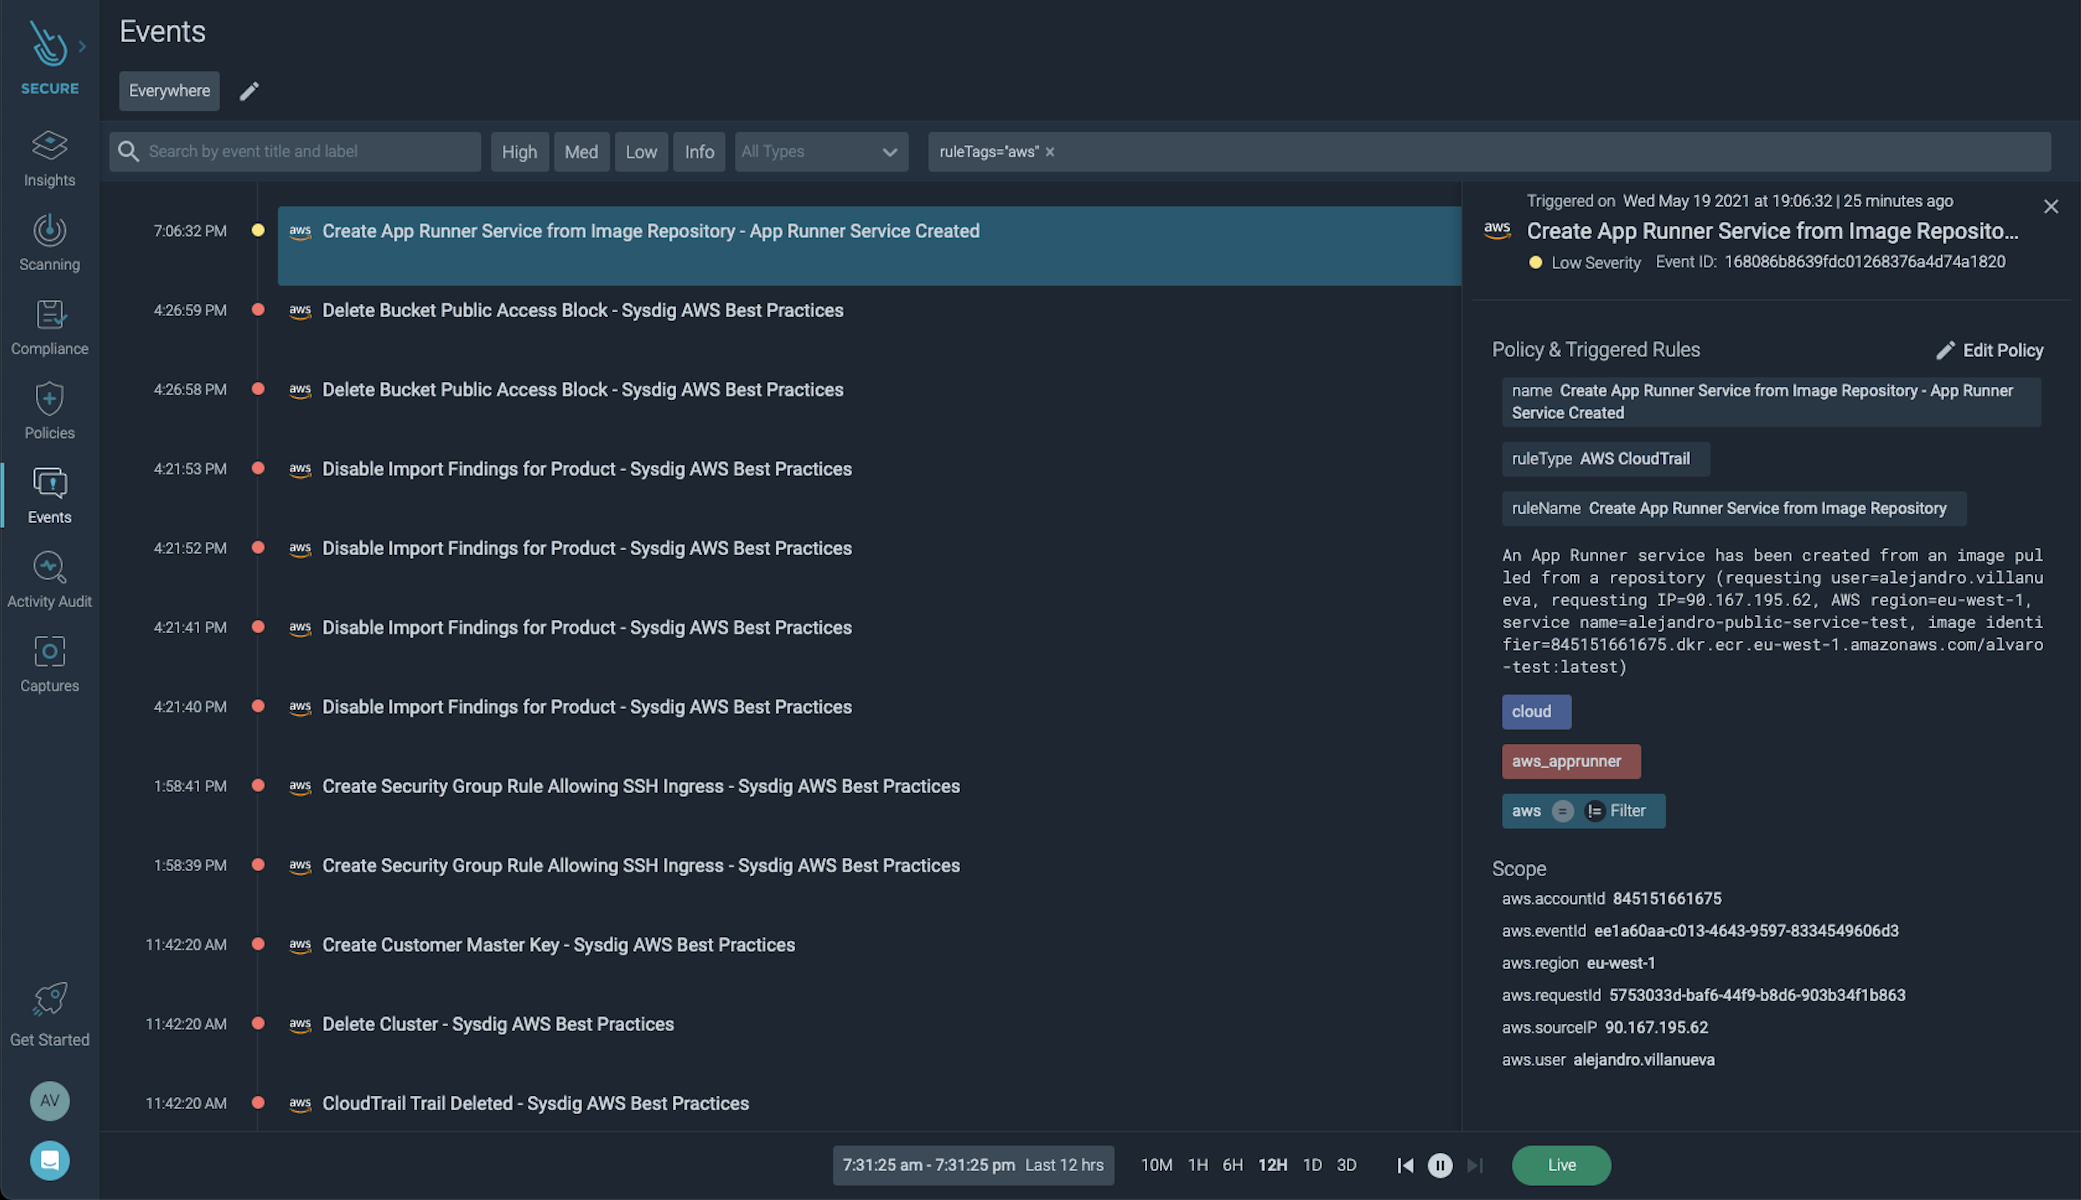Click the Live button
2081x1200 pixels.
(1561, 1165)
